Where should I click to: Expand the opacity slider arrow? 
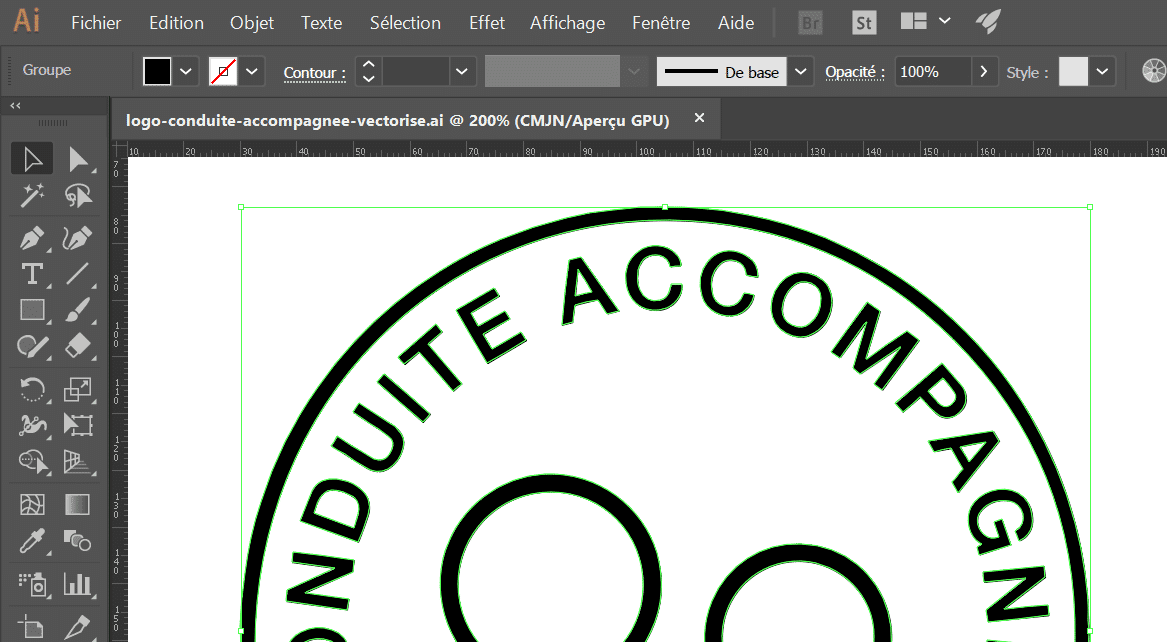pyautogui.click(x=984, y=72)
